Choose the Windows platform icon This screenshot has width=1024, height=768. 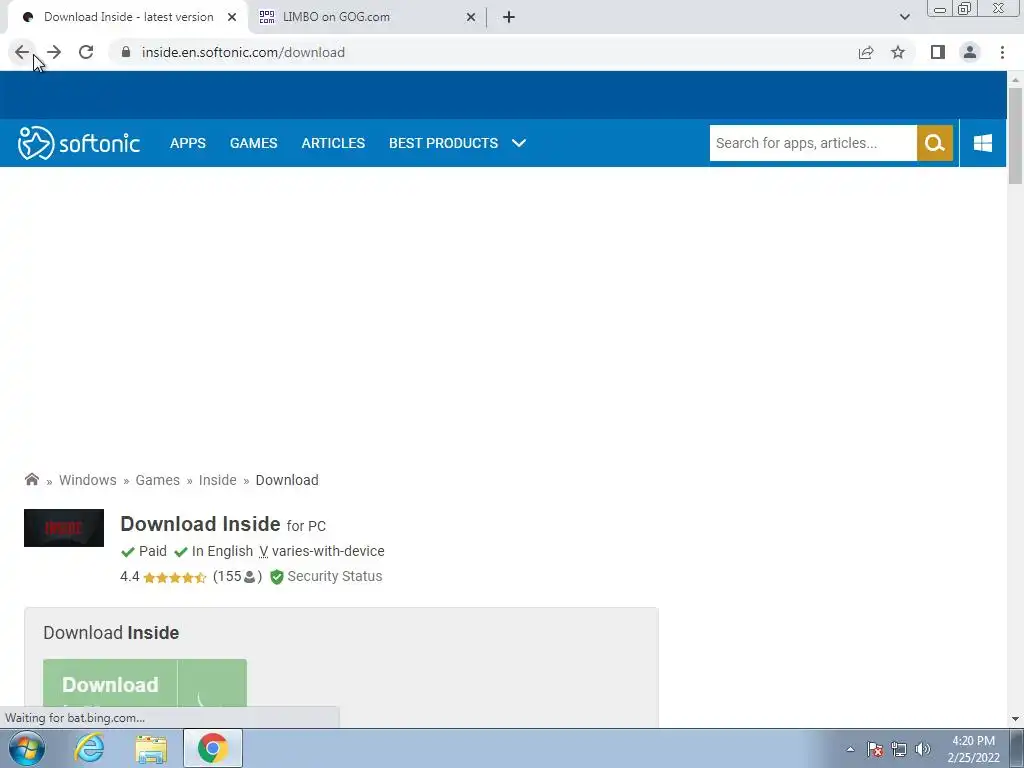point(982,143)
